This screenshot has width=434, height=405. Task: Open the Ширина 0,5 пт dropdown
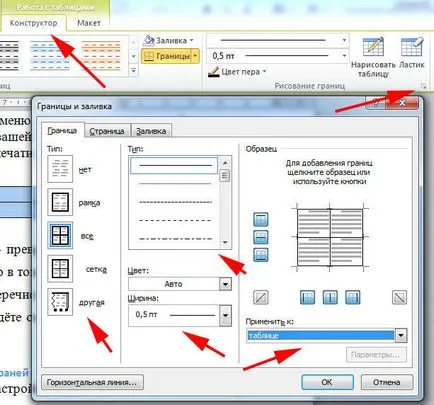(225, 315)
